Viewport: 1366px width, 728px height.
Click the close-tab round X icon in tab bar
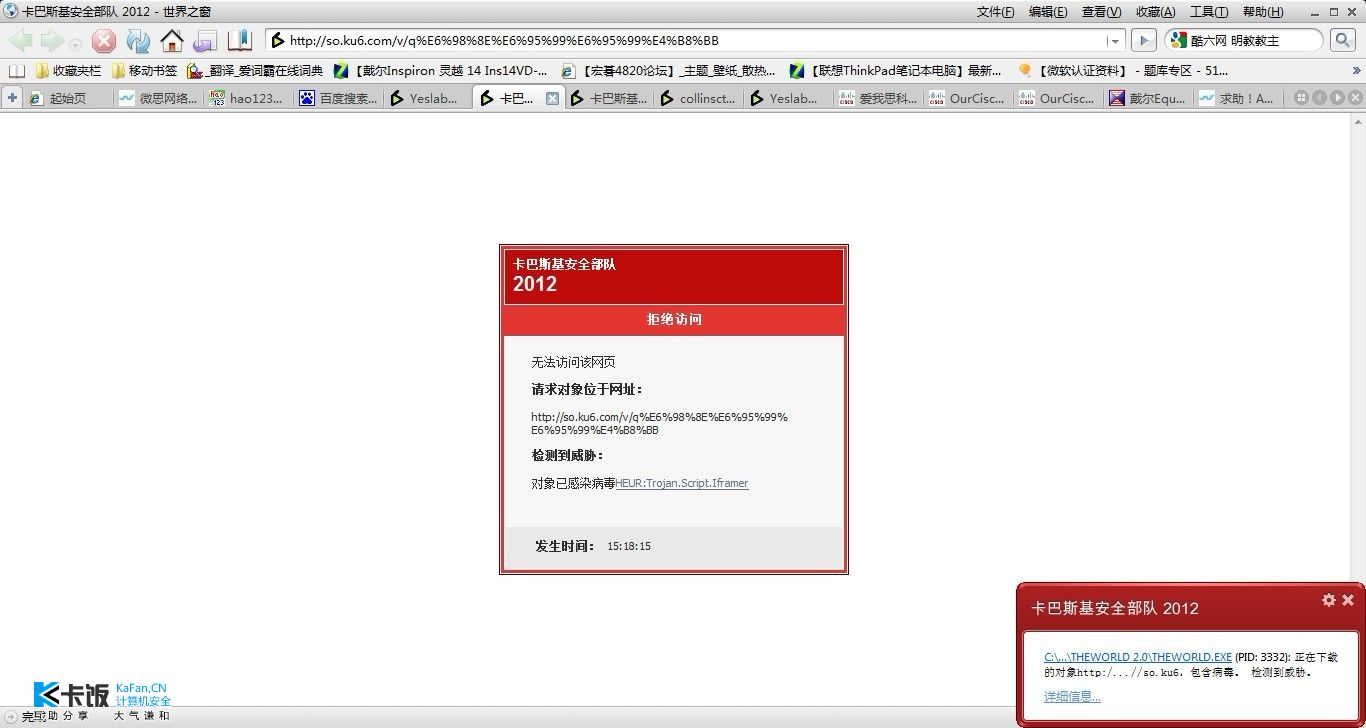tap(1355, 98)
